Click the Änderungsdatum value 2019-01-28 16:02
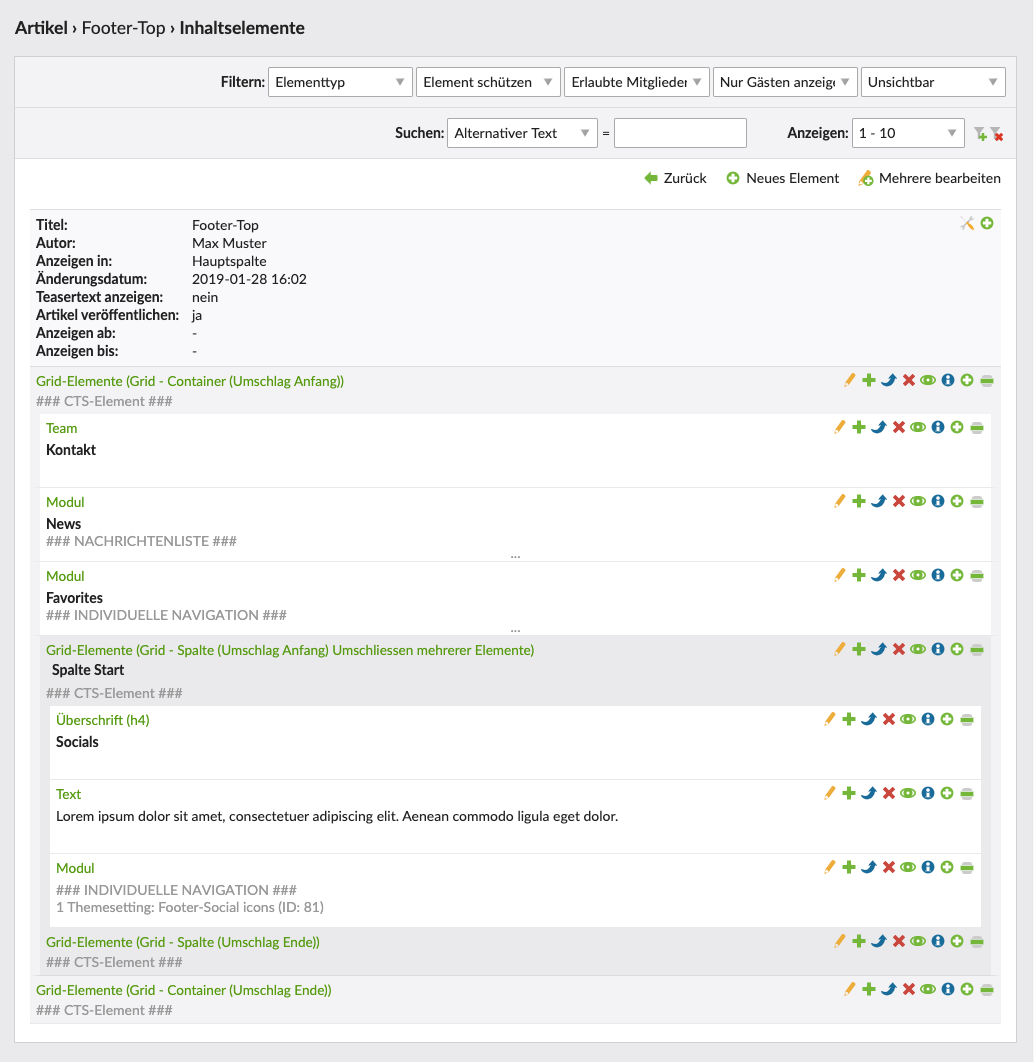This screenshot has width=1034, height=1062. pyautogui.click(x=249, y=279)
